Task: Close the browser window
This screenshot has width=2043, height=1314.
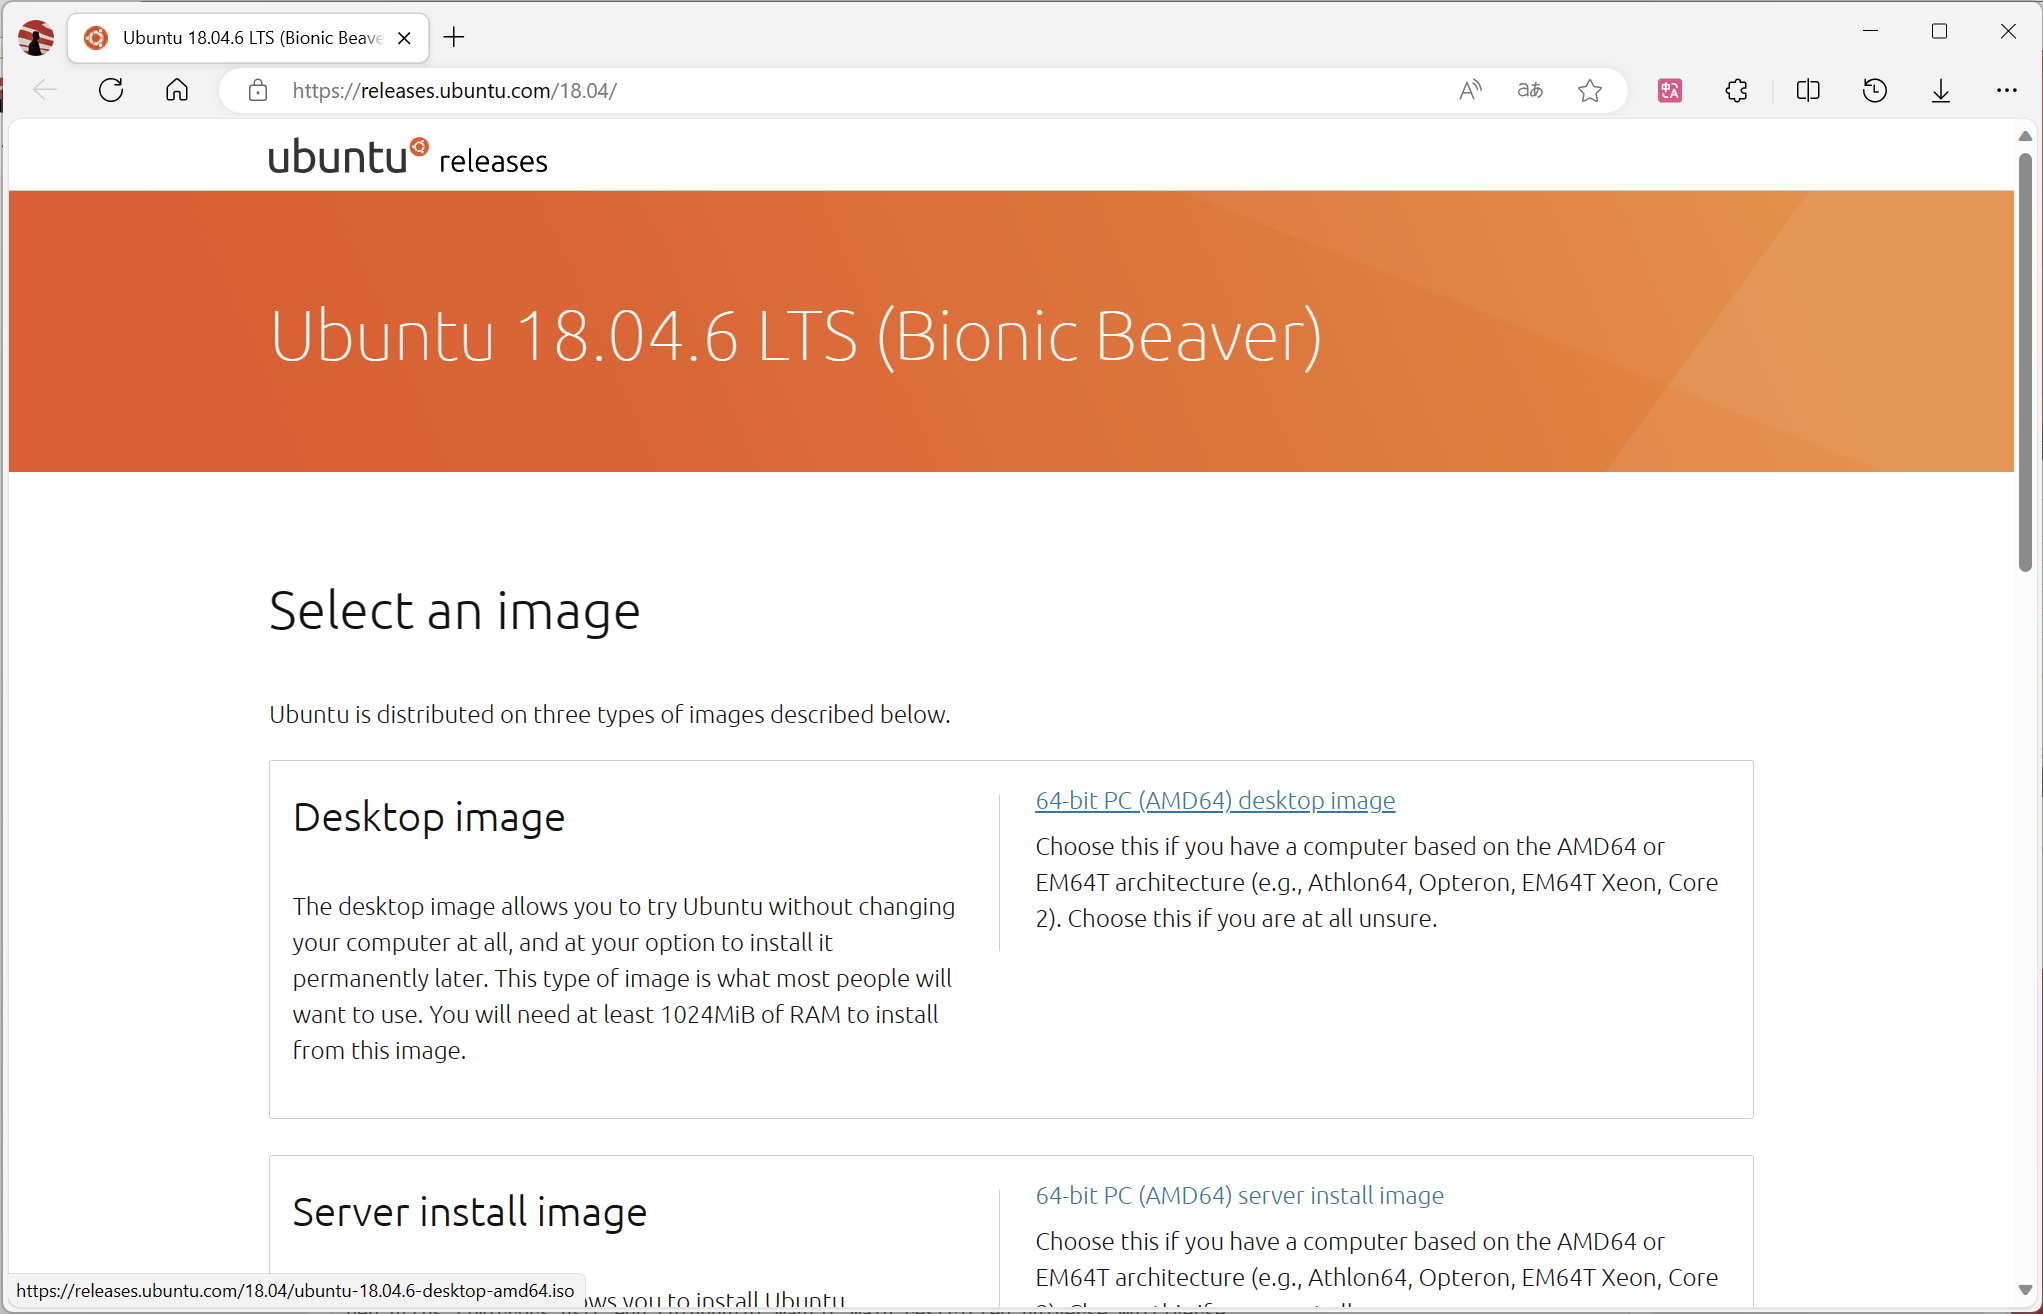Action: [2008, 32]
